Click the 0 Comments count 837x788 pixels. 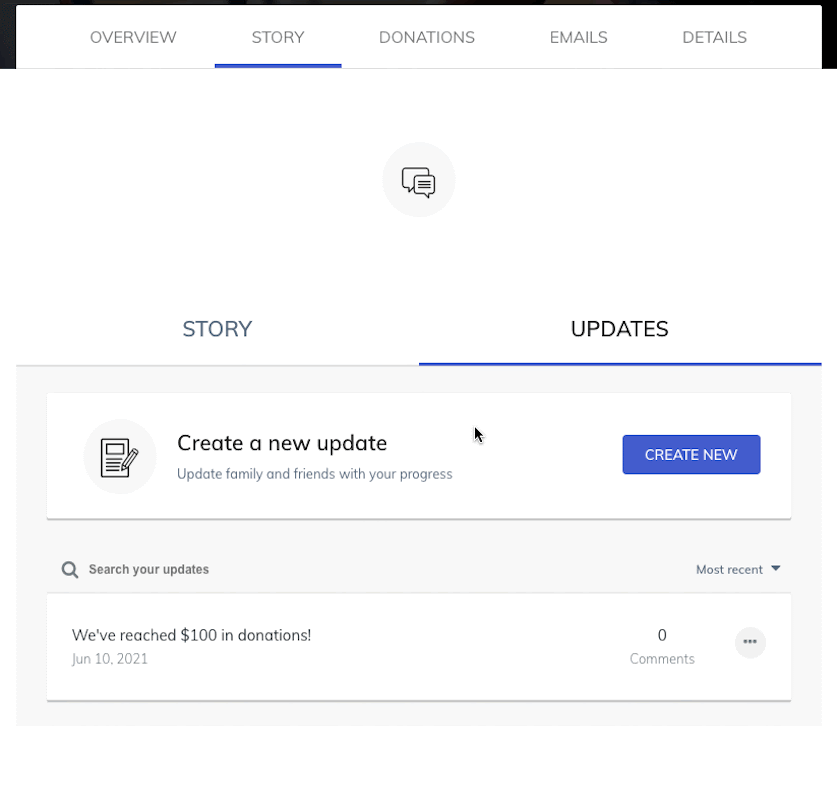tap(662, 647)
